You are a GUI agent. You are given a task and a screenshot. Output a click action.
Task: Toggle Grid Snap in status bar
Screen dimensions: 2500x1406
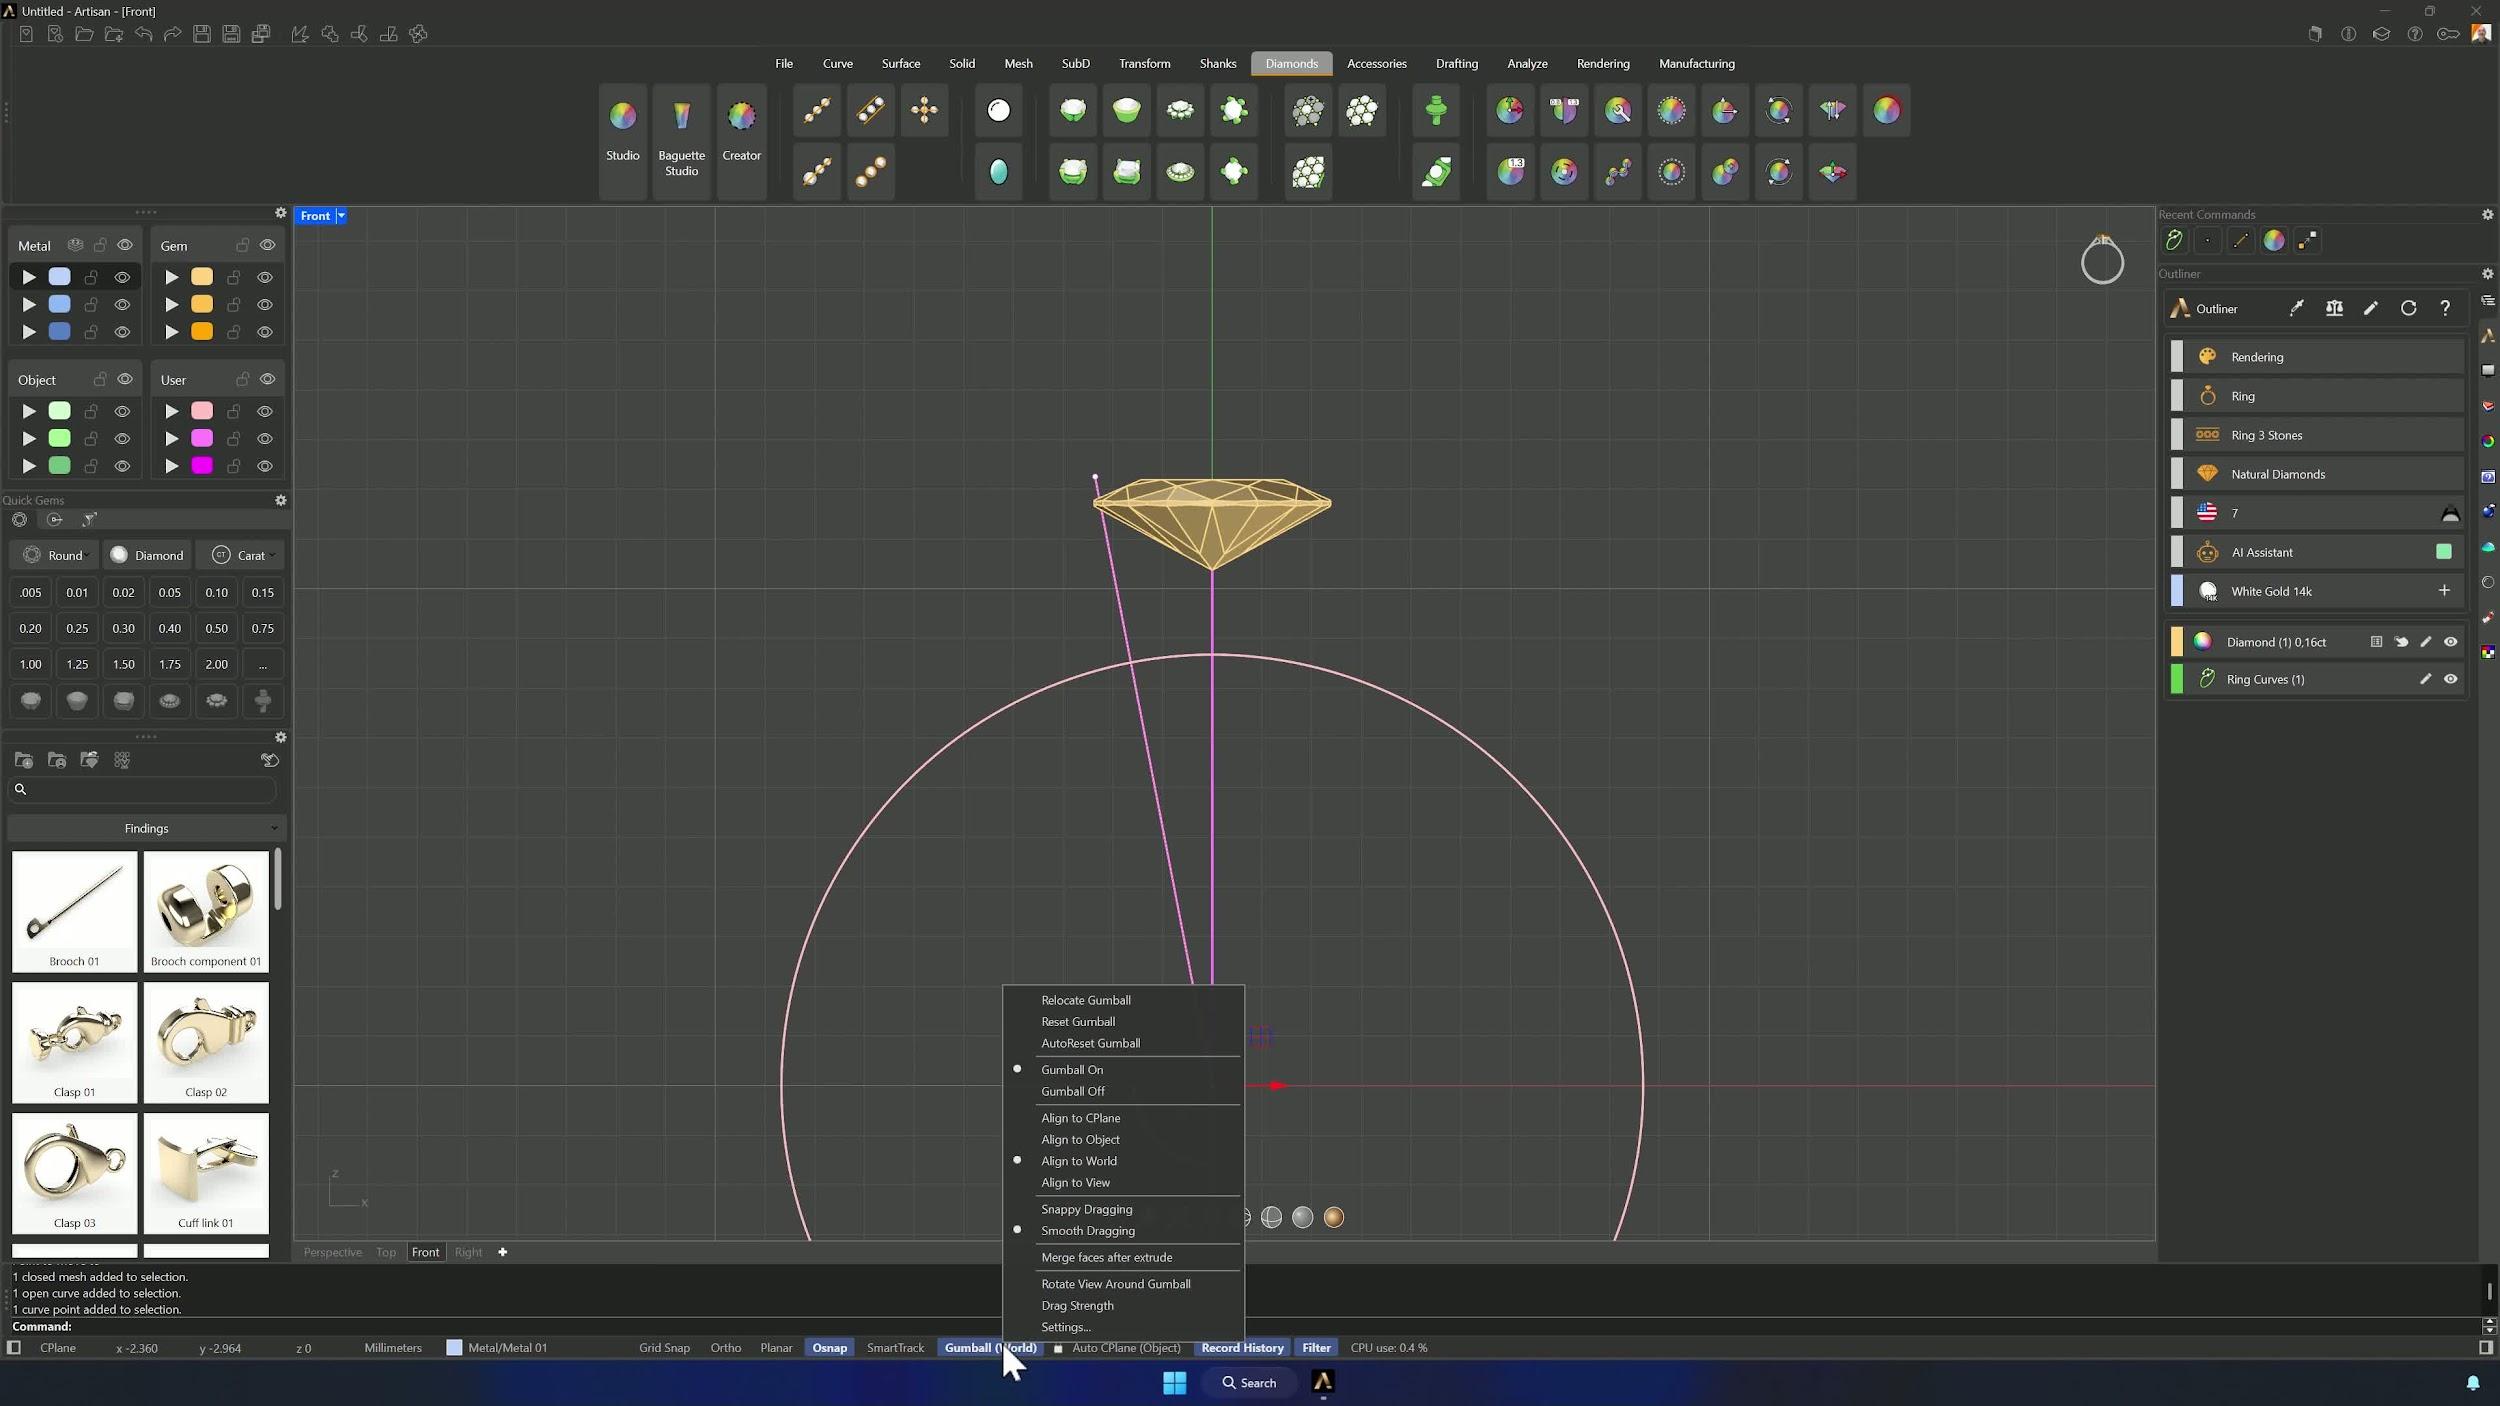[x=664, y=1348]
